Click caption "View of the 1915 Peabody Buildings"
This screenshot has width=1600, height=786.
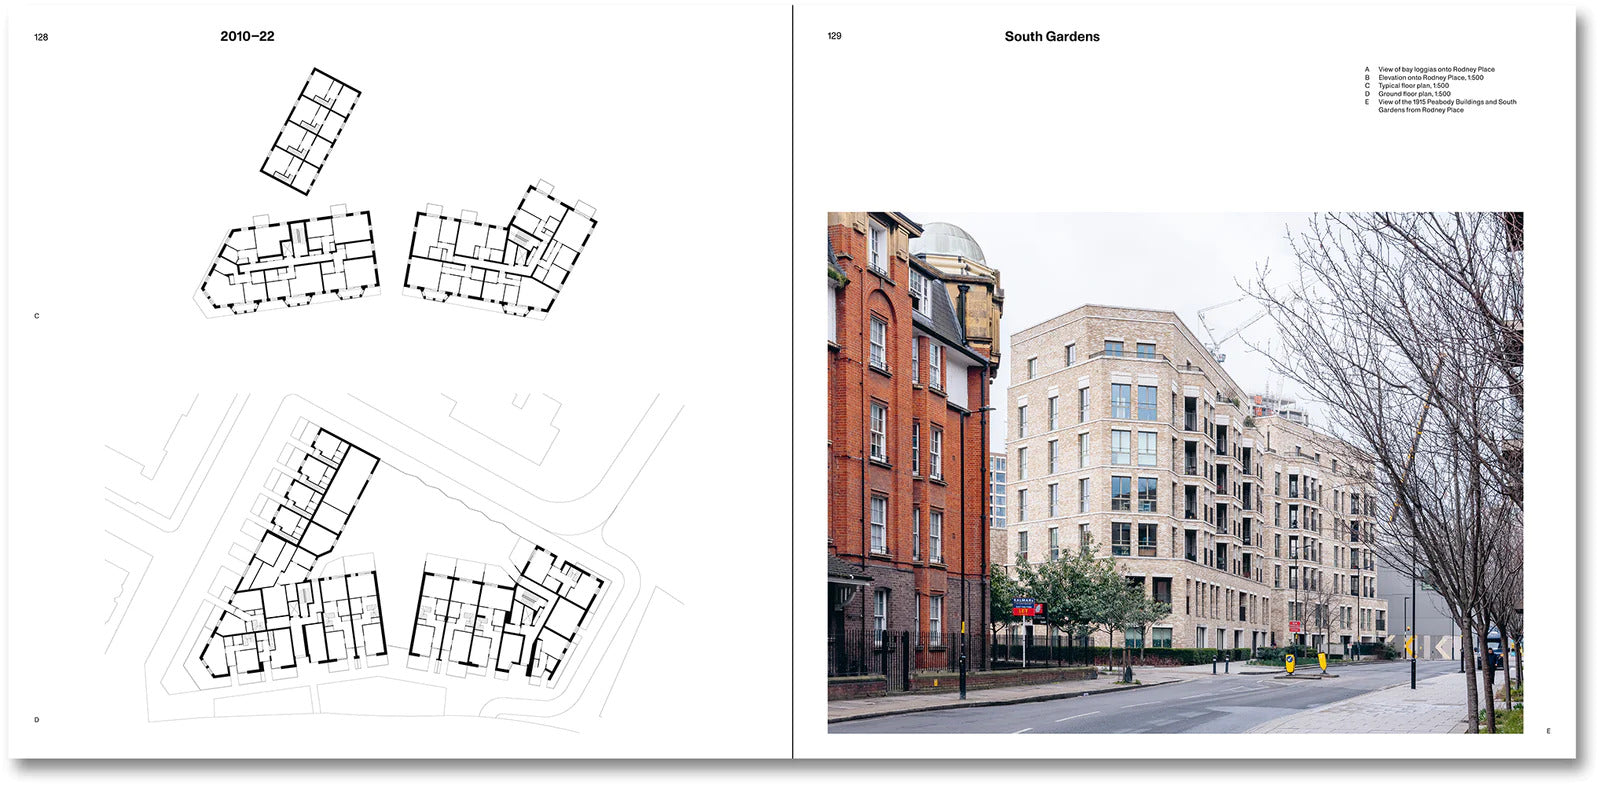coord(1432,102)
